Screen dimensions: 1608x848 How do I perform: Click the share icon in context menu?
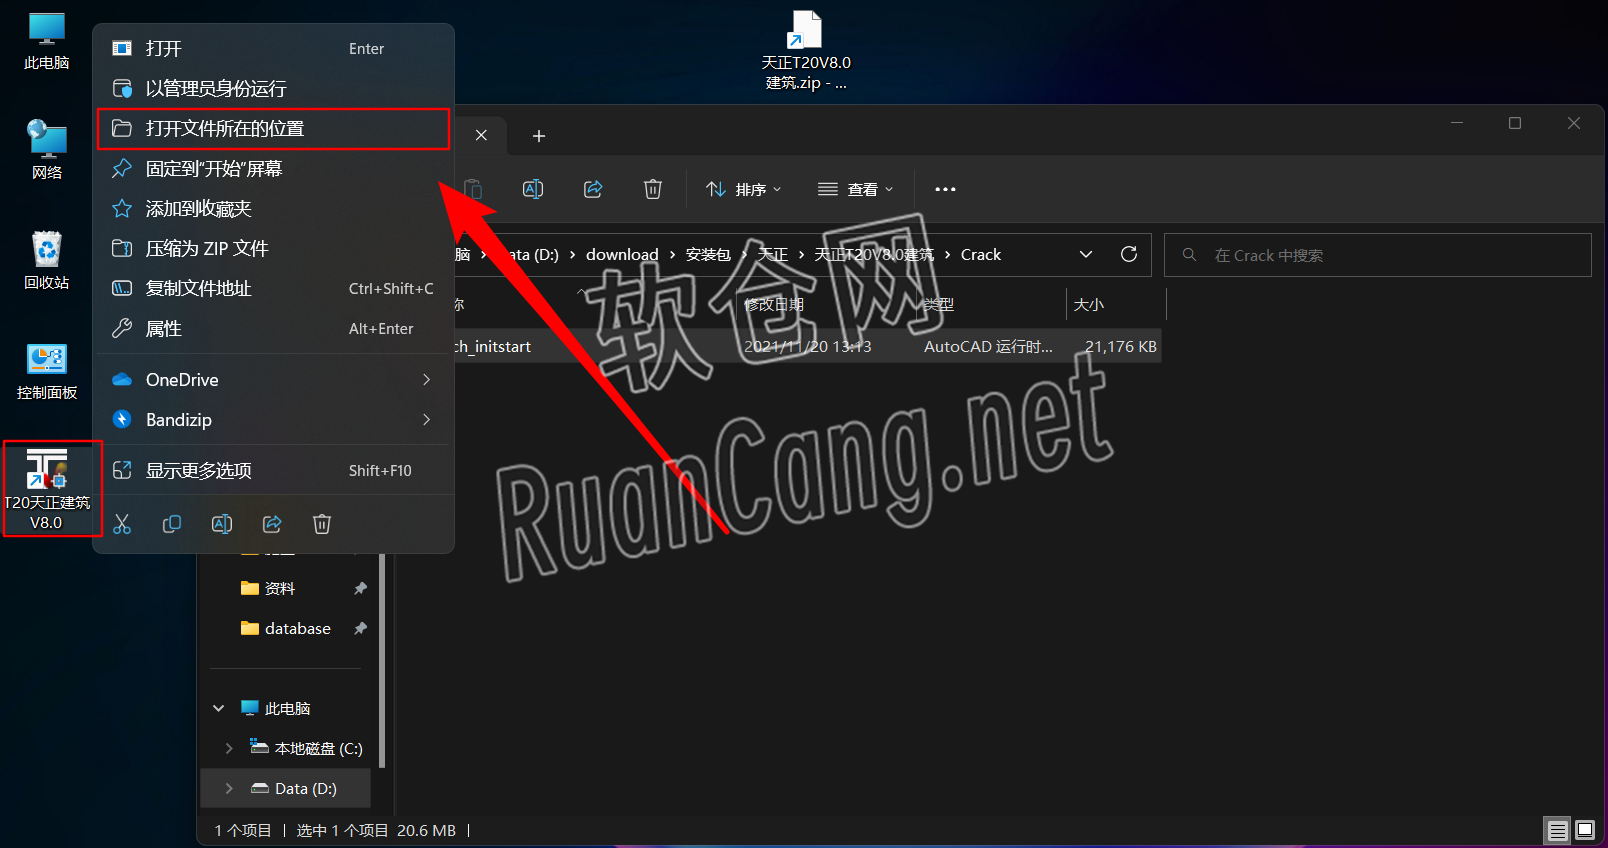(272, 524)
